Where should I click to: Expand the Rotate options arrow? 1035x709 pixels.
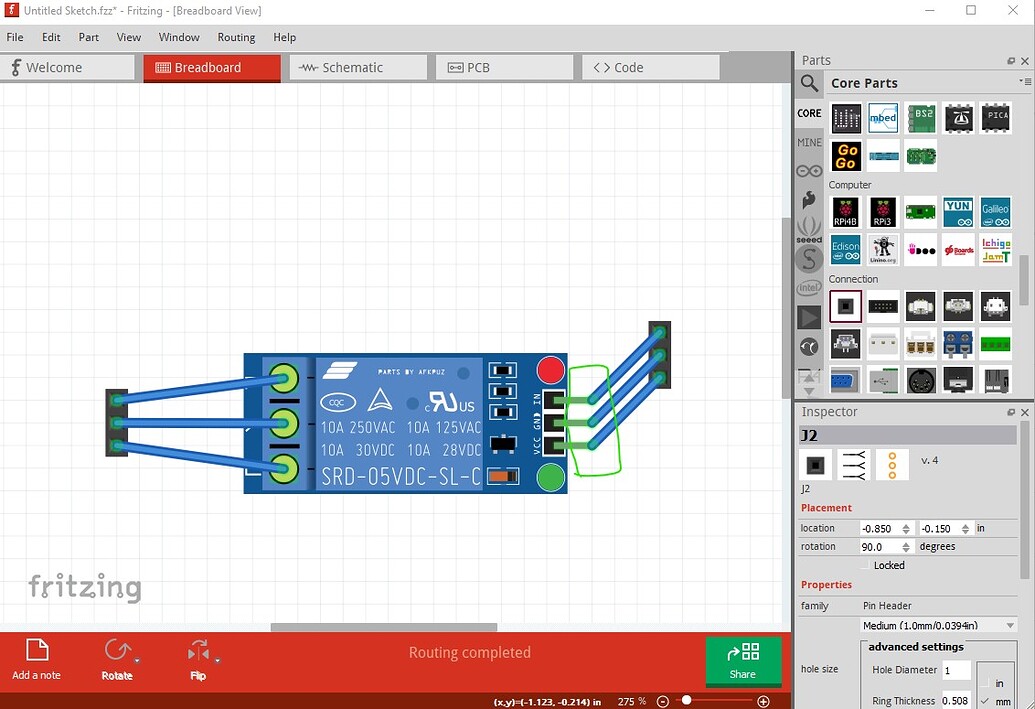(137, 661)
